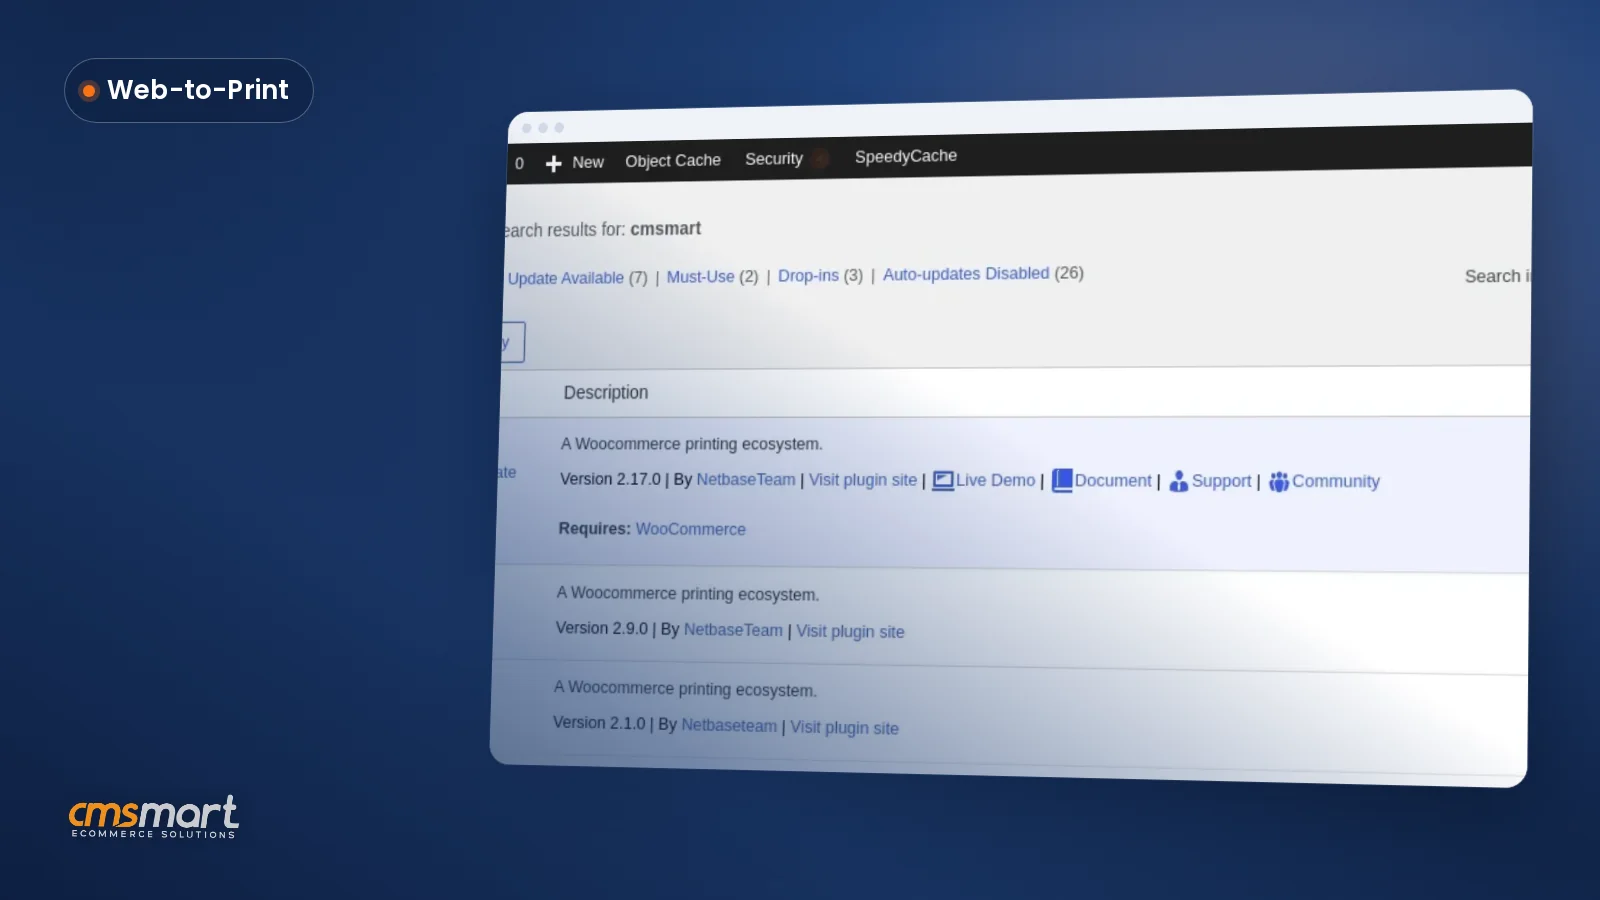This screenshot has height=900, width=1600.
Task: Click the 'Version 2.1.0' text
Action: pyautogui.click(x=599, y=723)
